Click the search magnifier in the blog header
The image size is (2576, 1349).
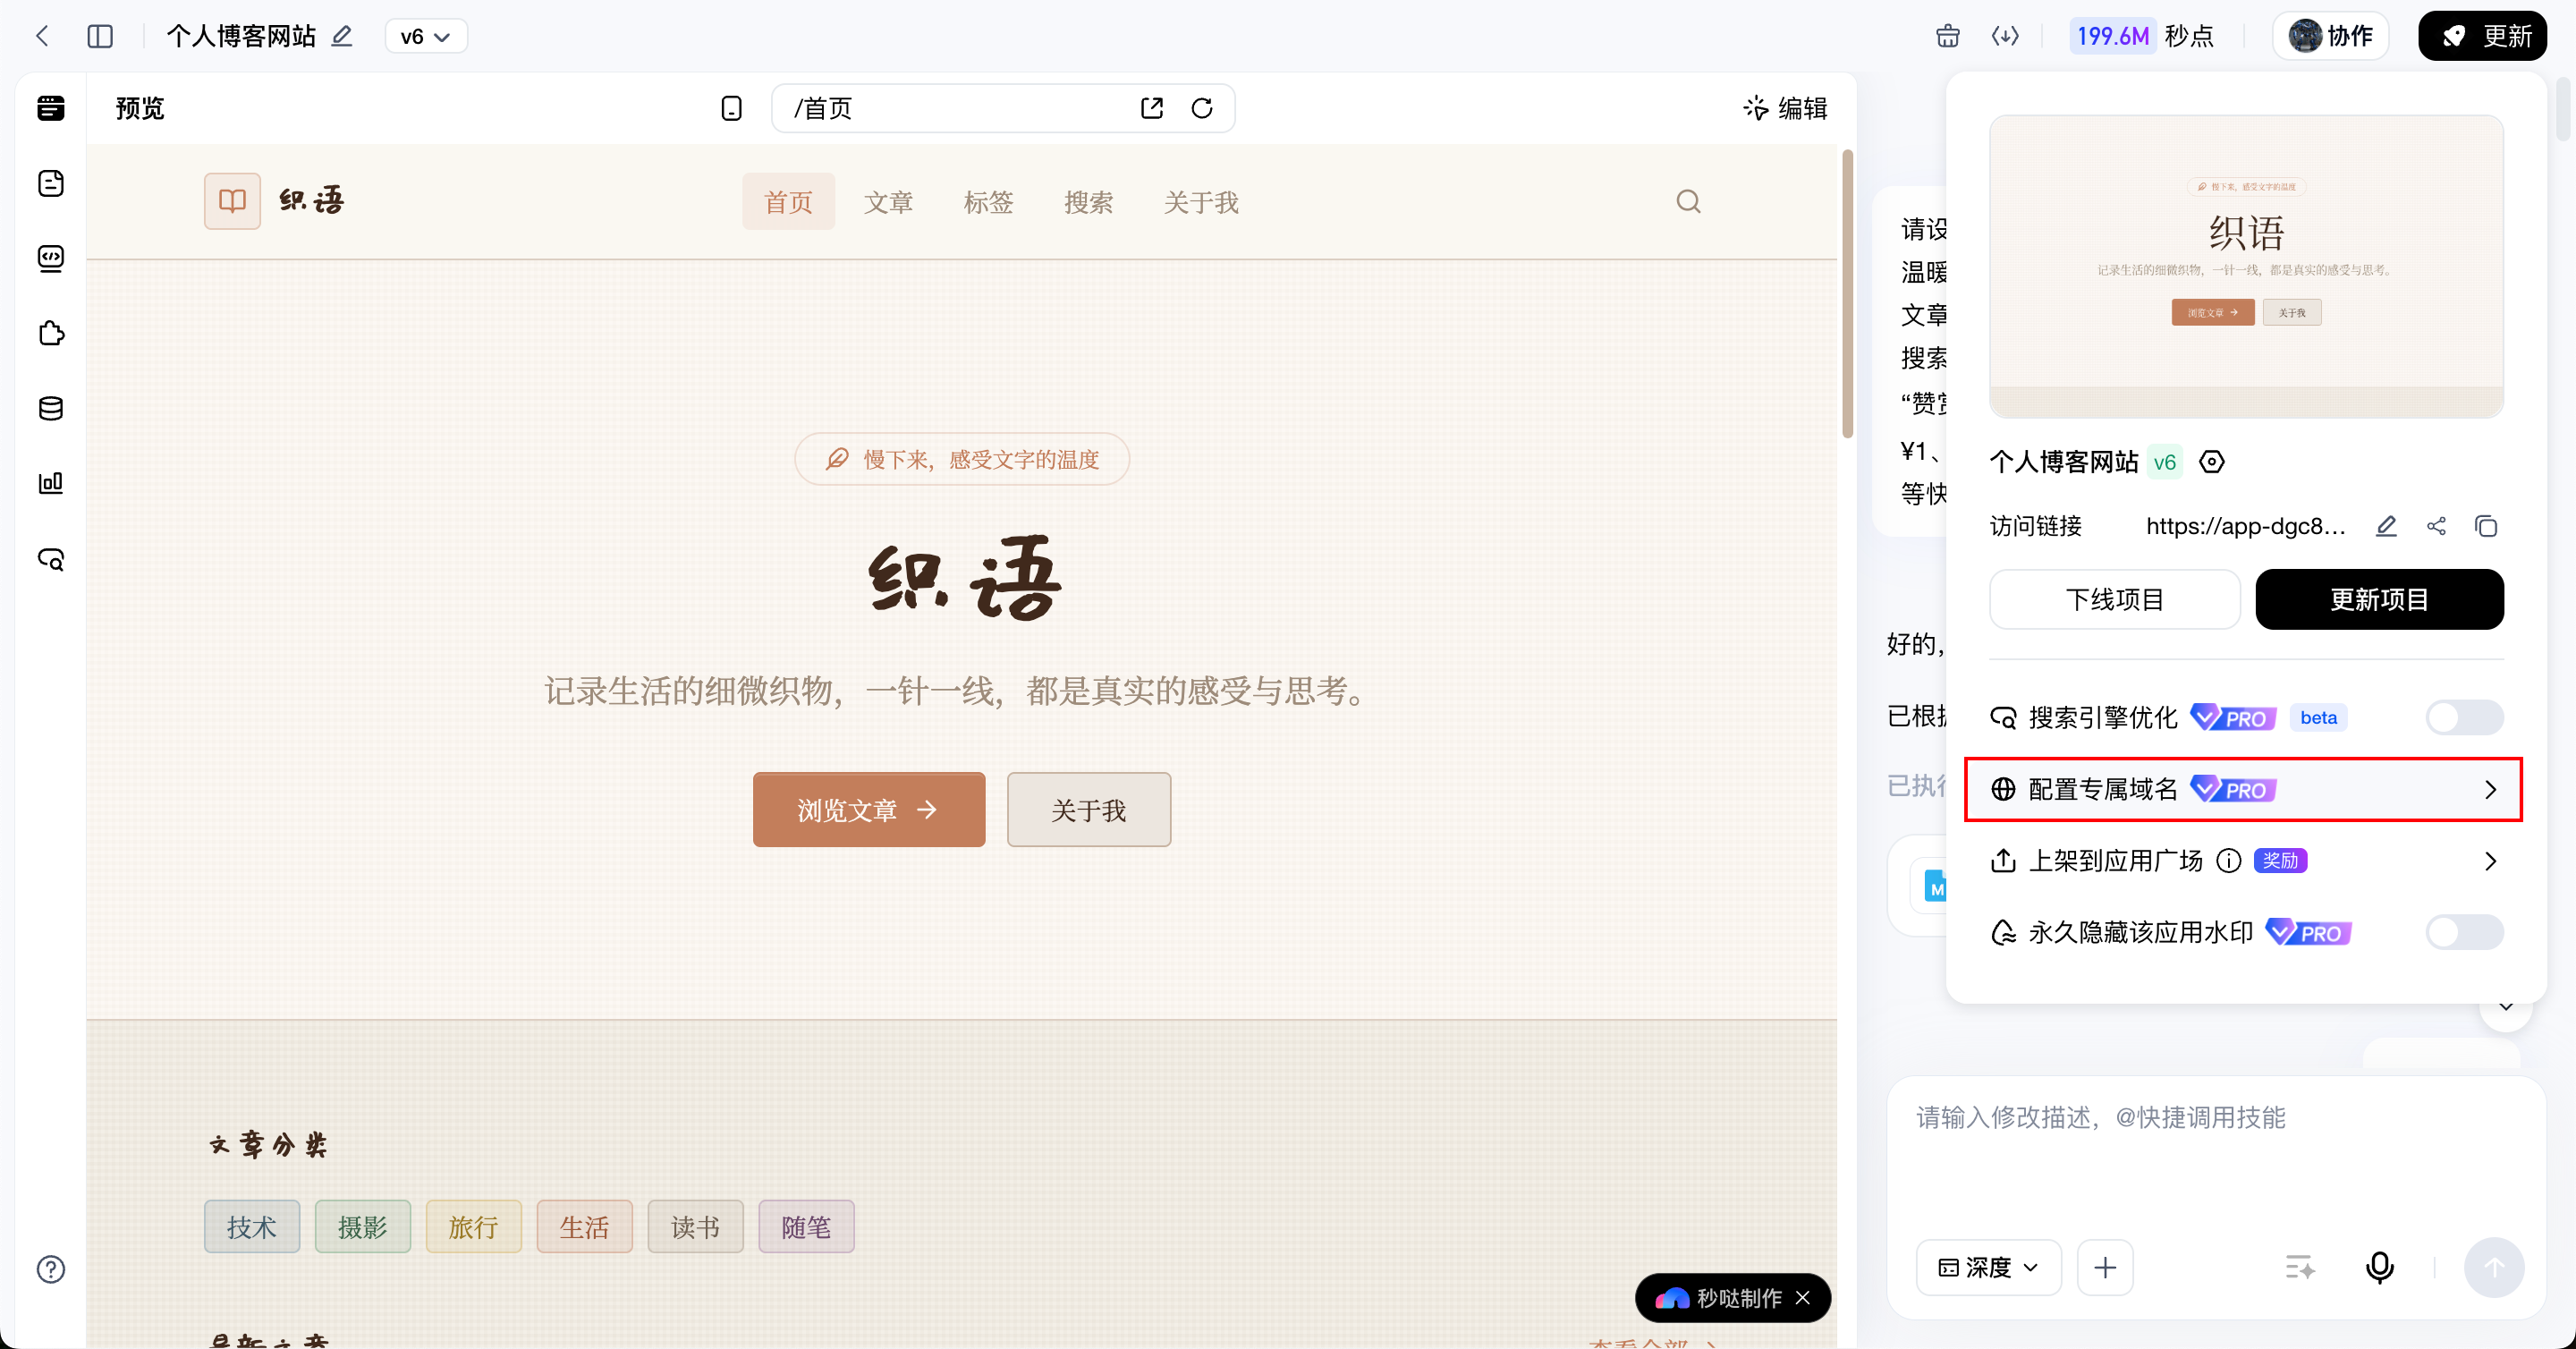click(1689, 202)
